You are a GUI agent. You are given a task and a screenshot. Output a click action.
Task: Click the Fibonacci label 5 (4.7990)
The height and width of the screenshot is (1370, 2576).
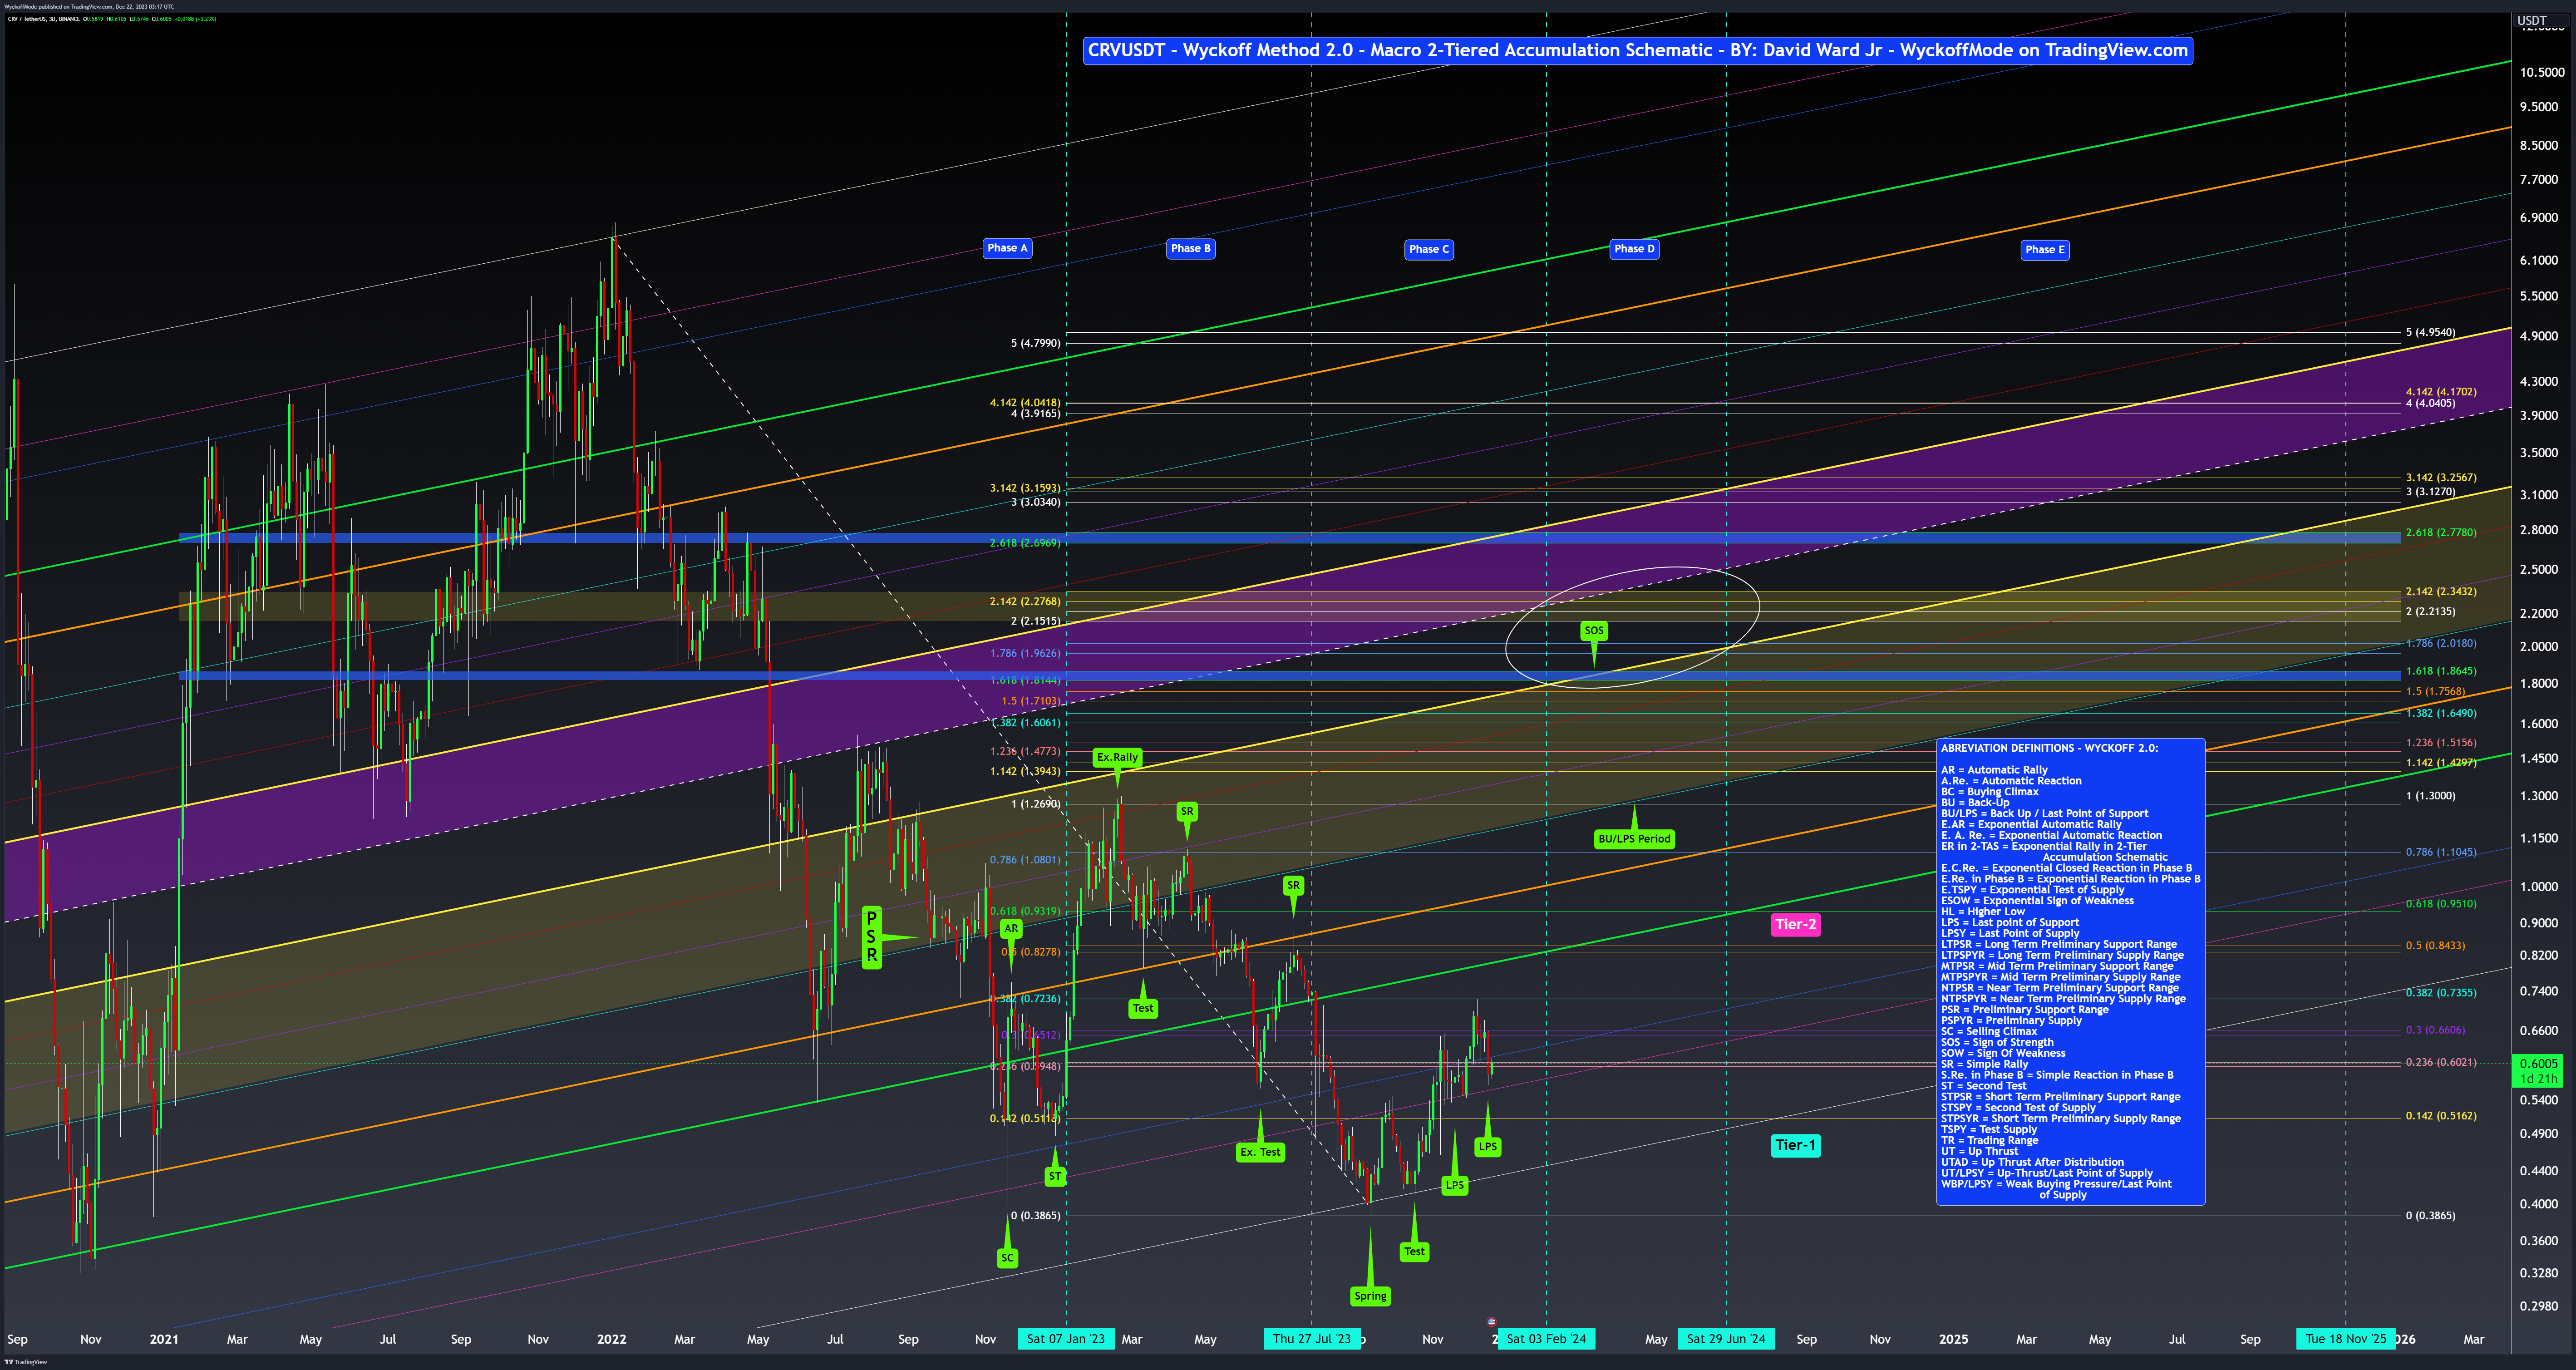1035,343
